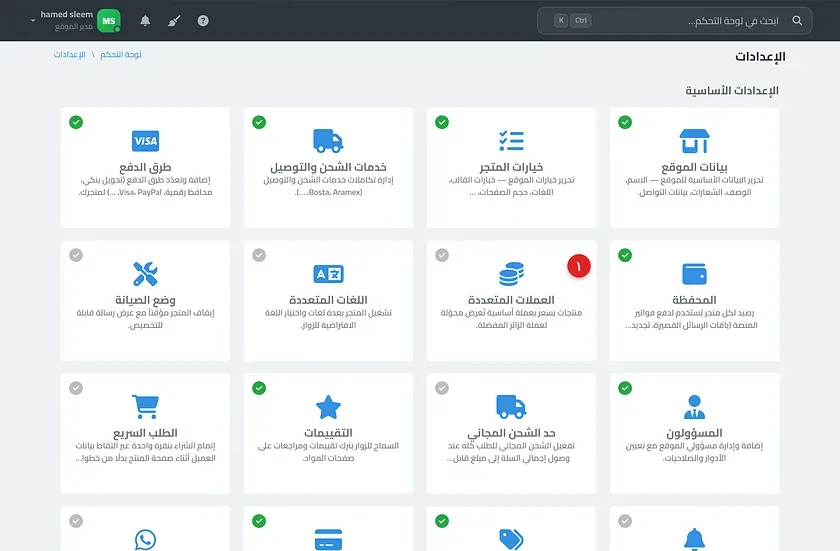Click حد الشحن المجاني card title
This screenshot has width=840, height=551.
click(512, 433)
